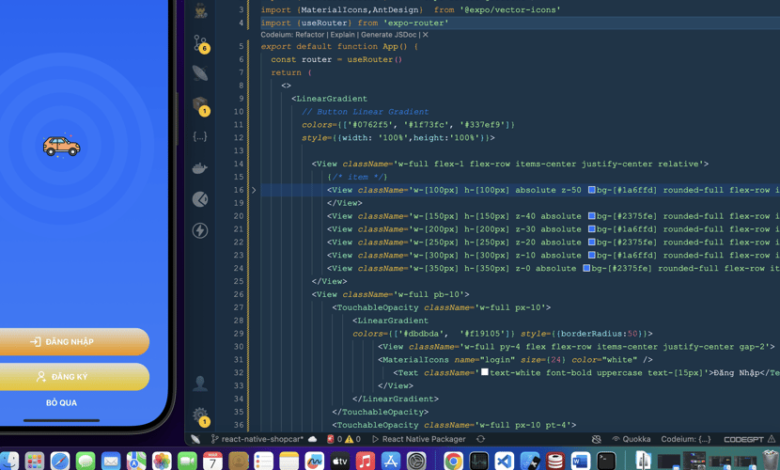This screenshot has width=780, height=470.
Task: Dismiss Codeium code lens with X icon
Action: [425, 35]
